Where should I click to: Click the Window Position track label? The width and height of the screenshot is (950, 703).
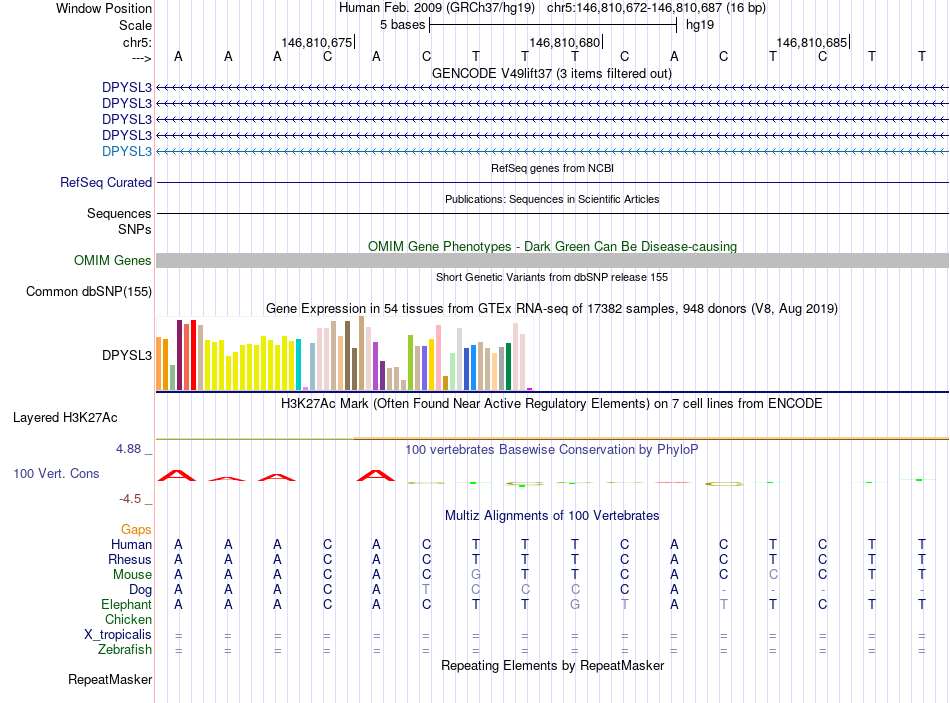click(104, 8)
